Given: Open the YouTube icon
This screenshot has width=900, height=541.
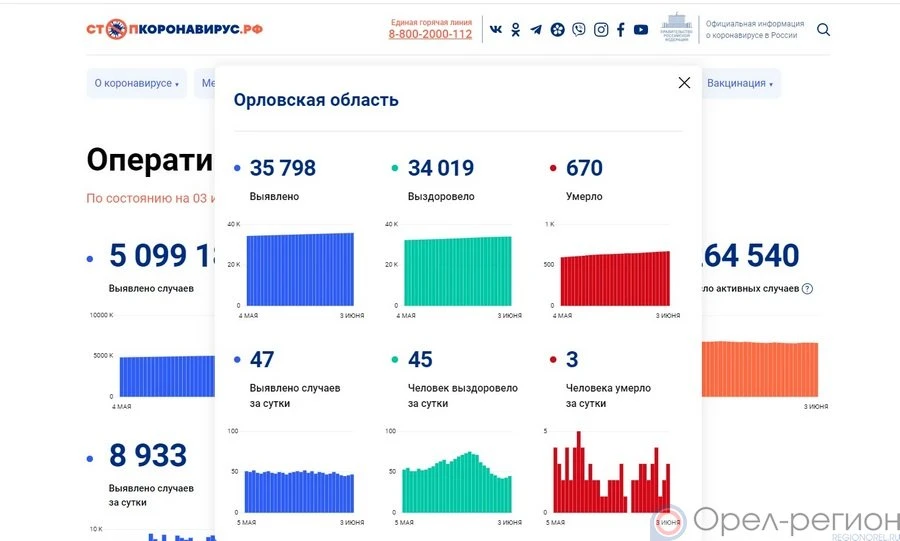Looking at the screenshot, I should coord(641,30).
